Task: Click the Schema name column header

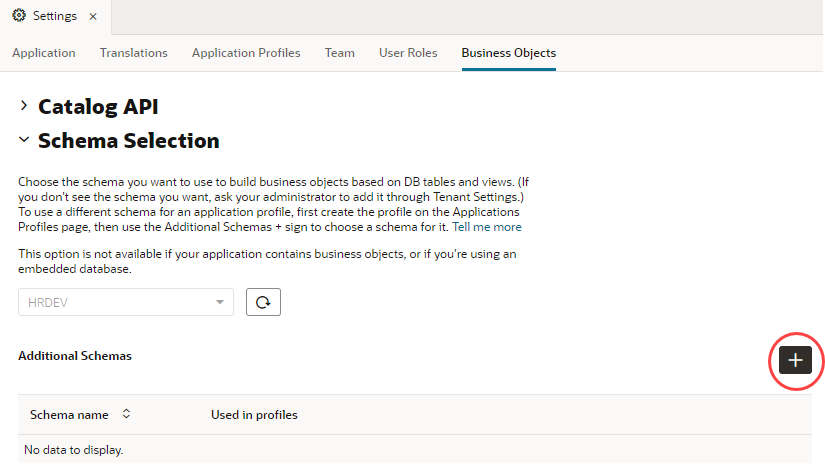Action: pos(69,414)
